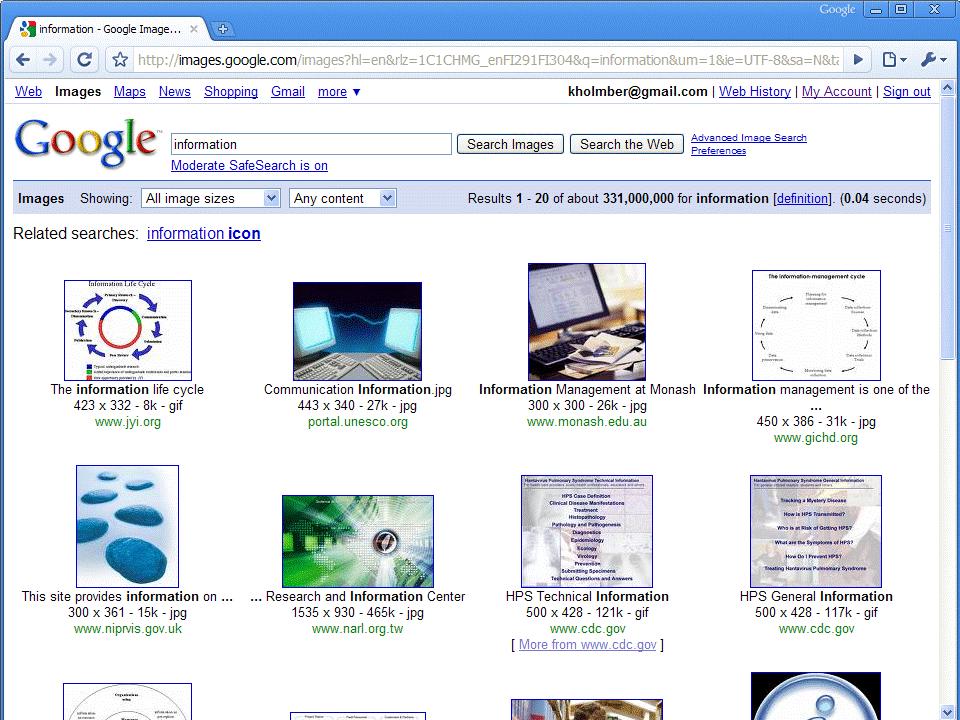Open the page control menu icon
This screenshot has height=720, width=960.
coord(894,59)
